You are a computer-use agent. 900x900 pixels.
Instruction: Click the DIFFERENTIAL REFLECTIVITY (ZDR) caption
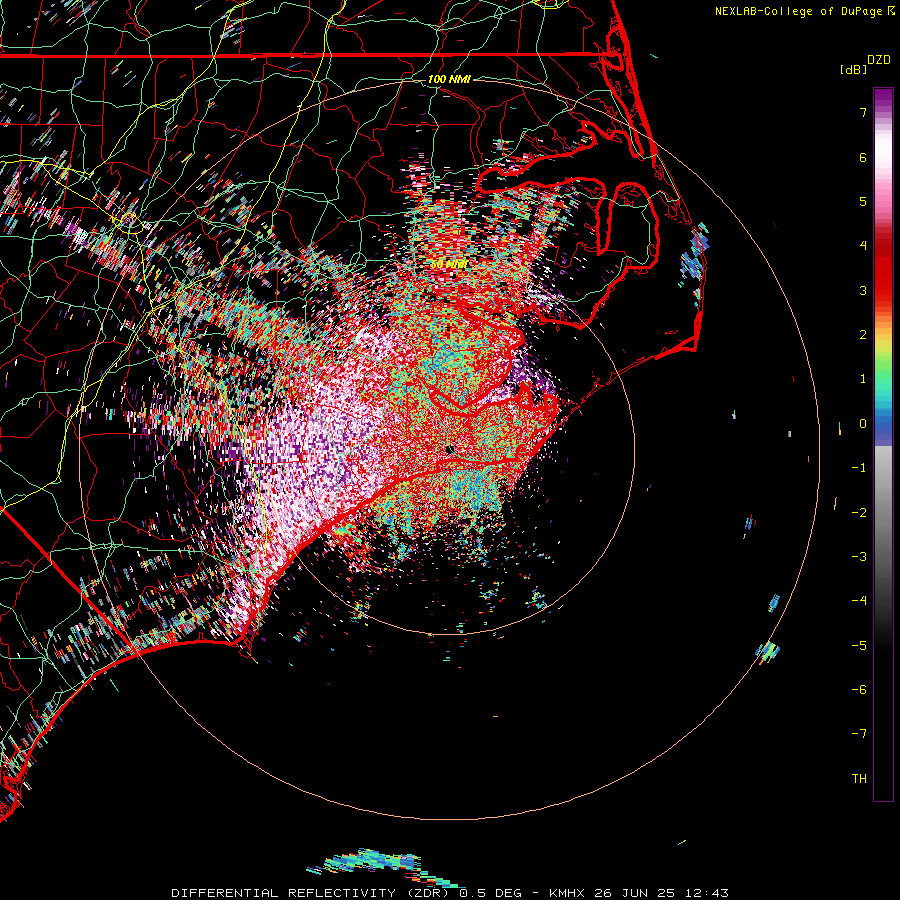click(313, 893)
